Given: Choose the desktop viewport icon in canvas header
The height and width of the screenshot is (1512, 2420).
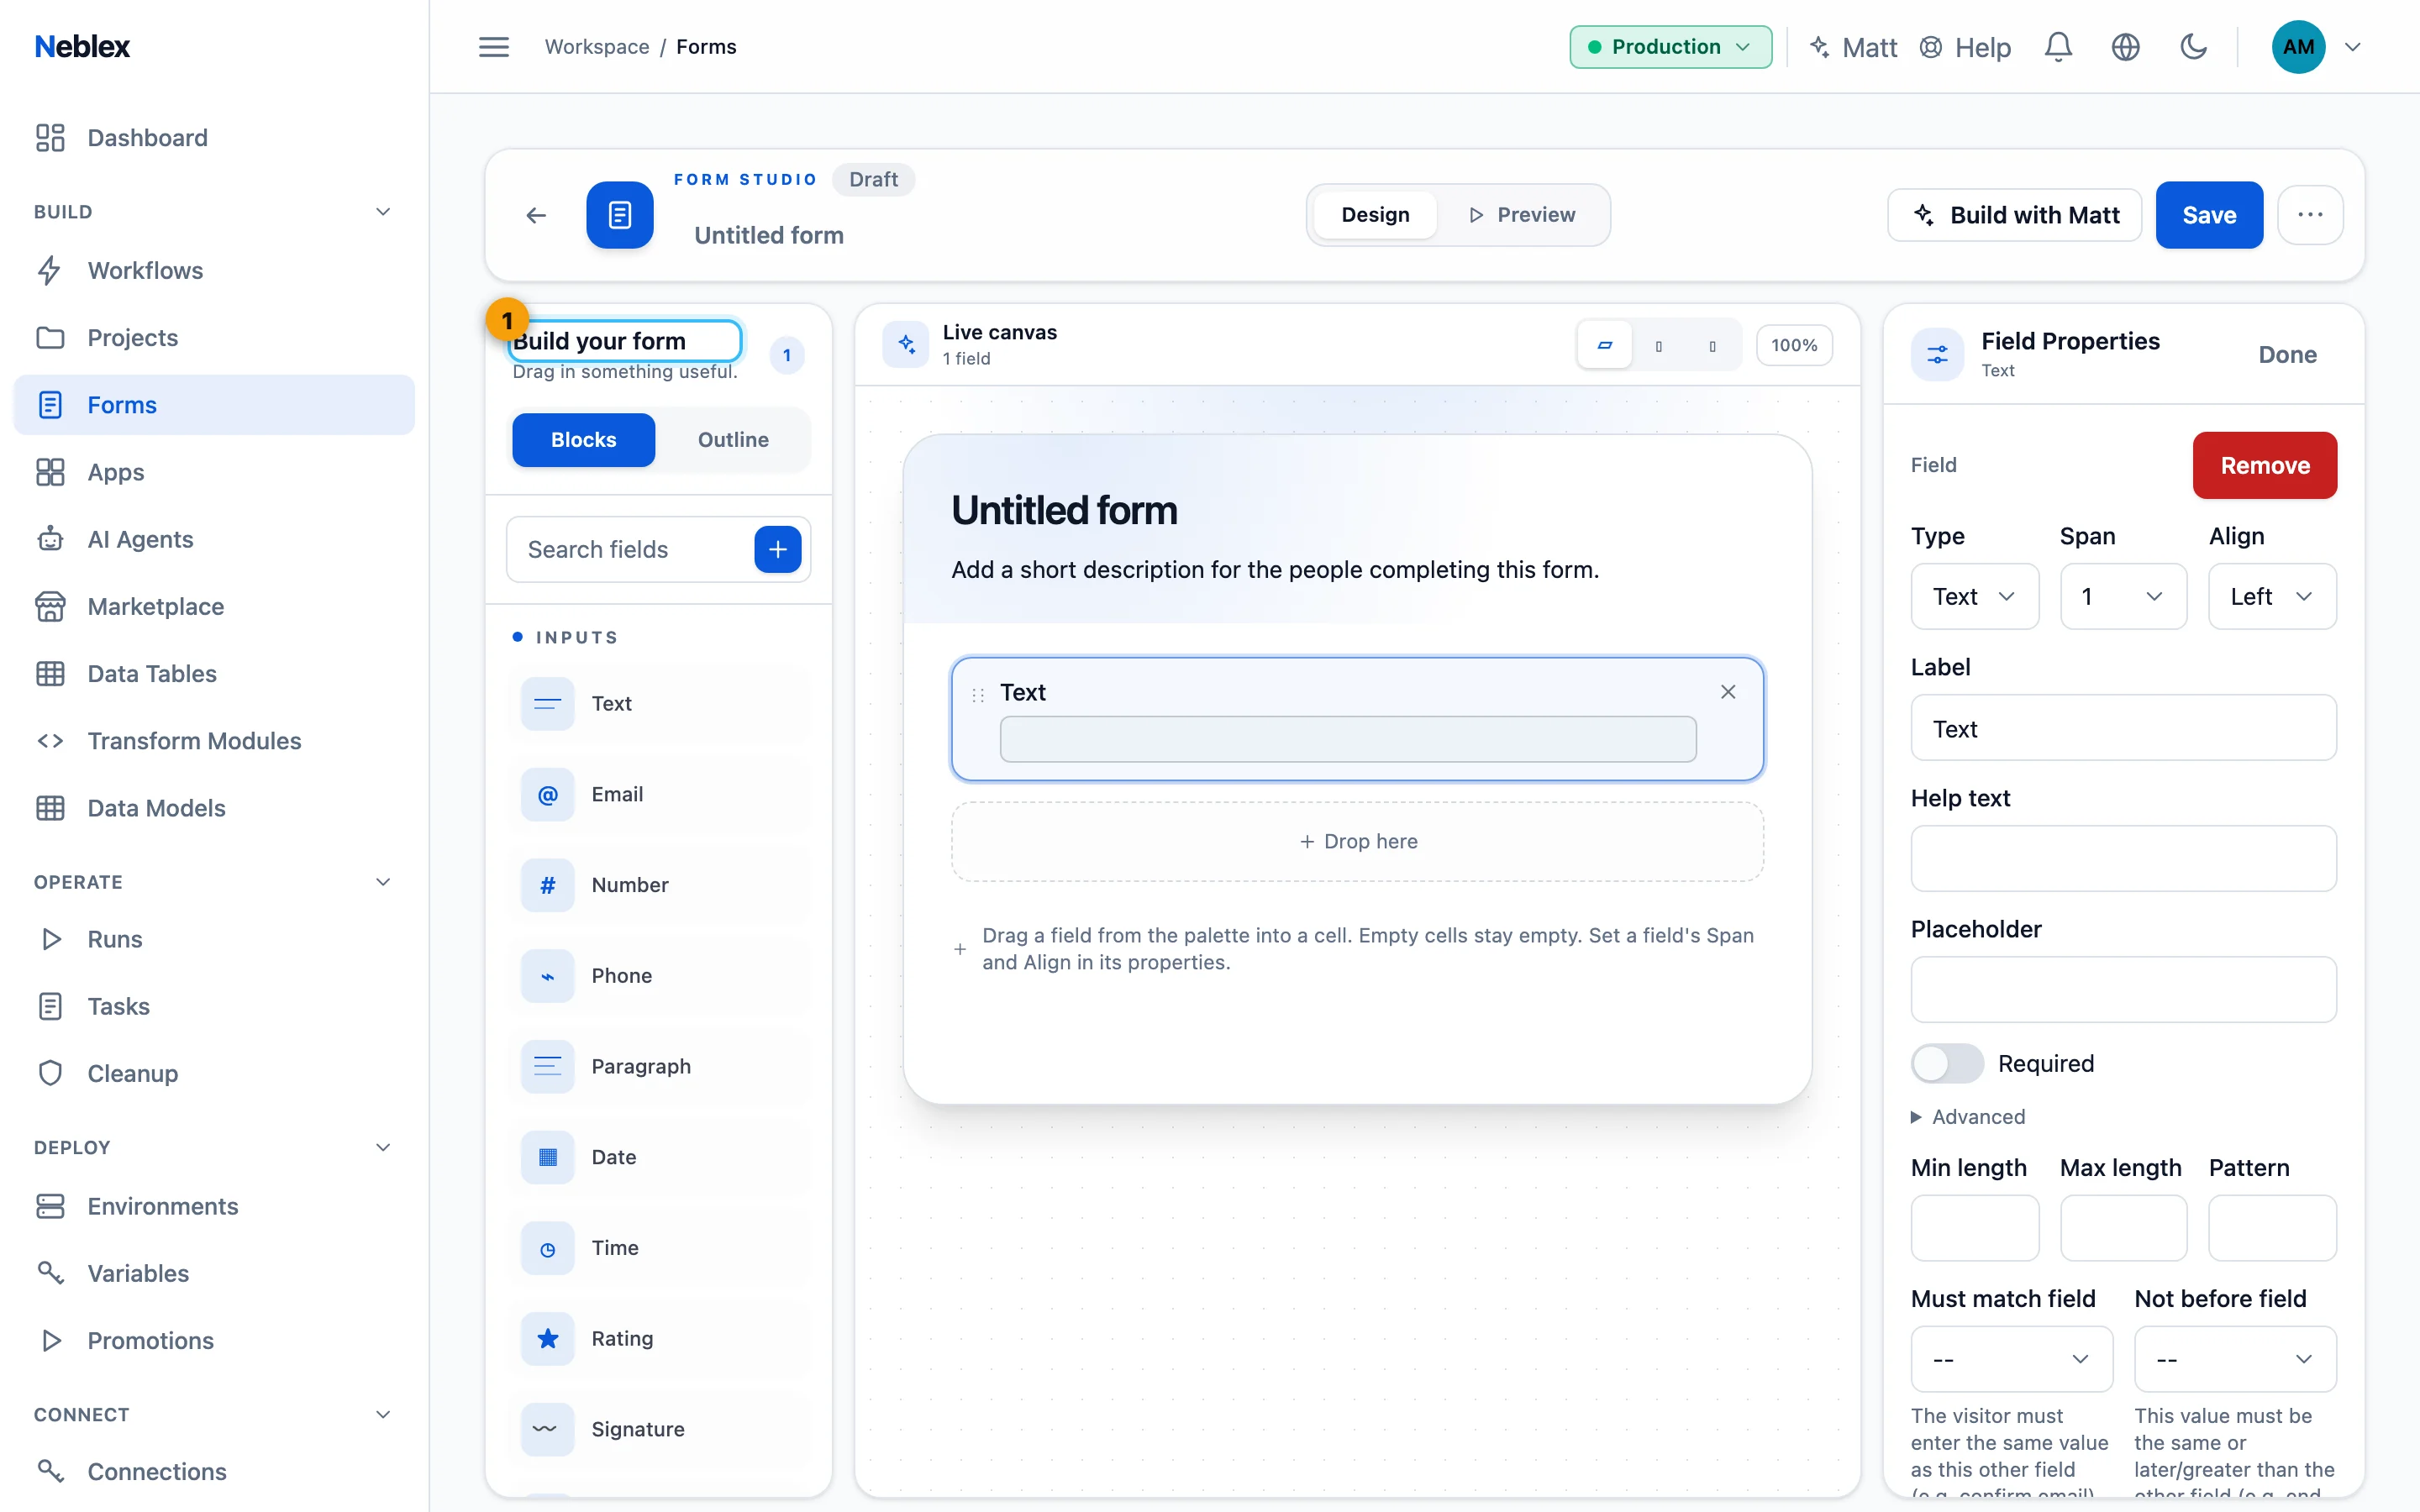Looking at the screenshot, I should click(1605, 345).
